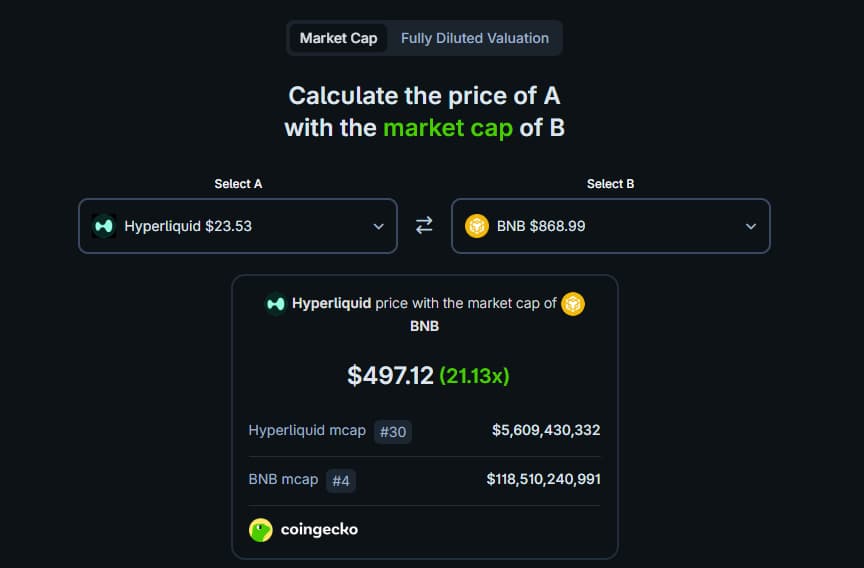Click the CoinGecko gecko logo icon

(x=261, y=530)
